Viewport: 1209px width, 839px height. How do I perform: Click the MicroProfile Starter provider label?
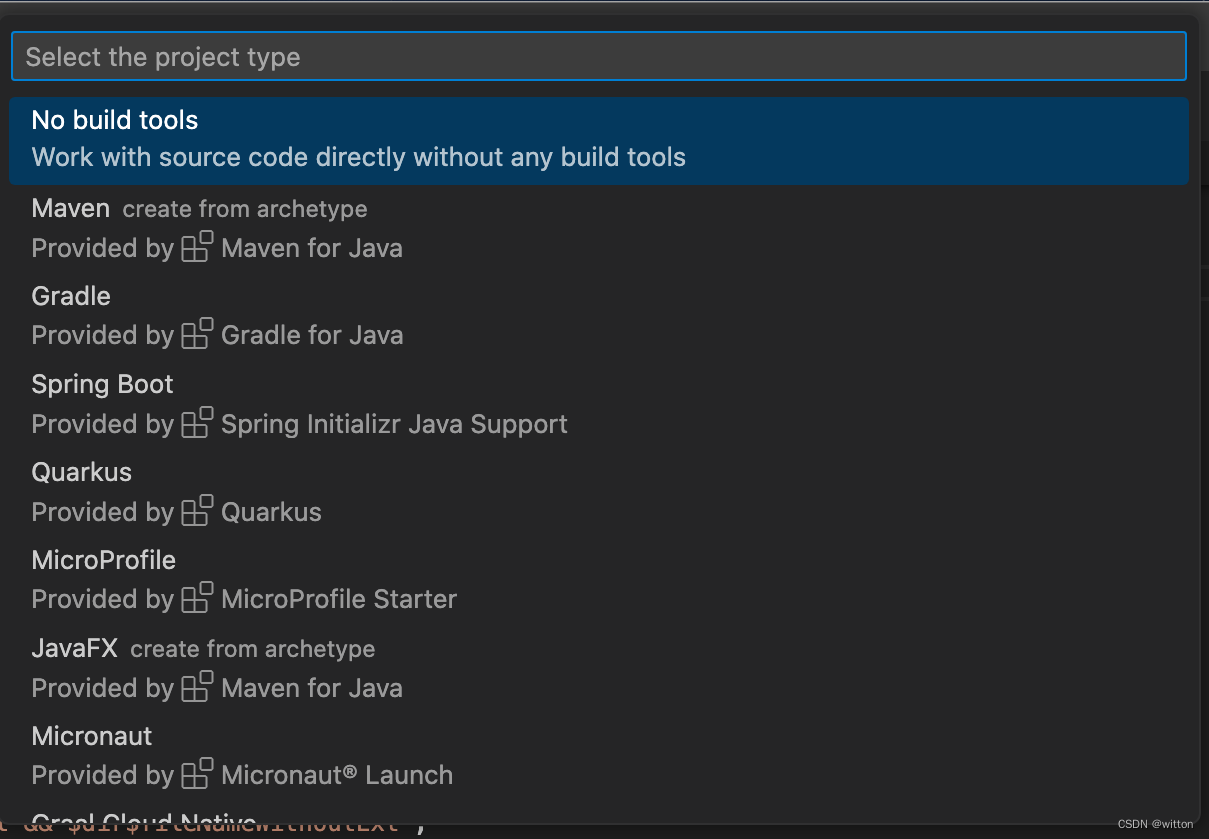tap(339, 599)
